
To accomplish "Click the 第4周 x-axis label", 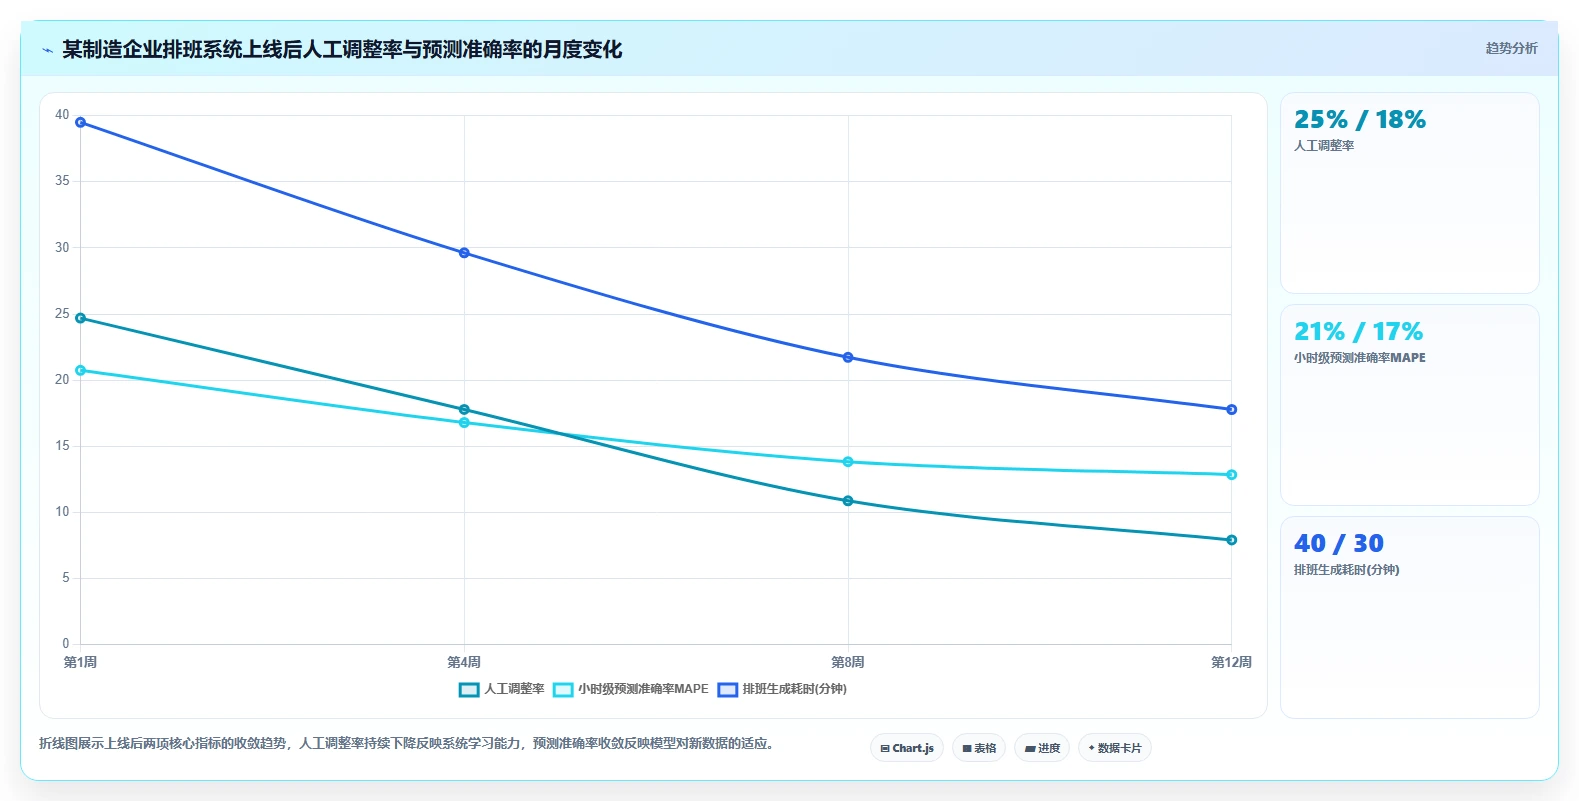I will coord(464,662).
